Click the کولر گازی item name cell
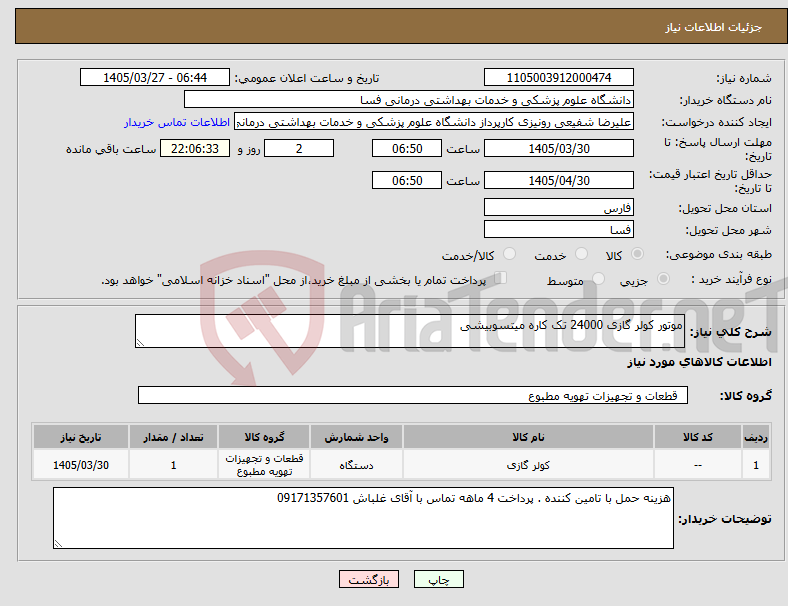The height and width of the screenshot is (606, 788). click(x=528, y=465)
